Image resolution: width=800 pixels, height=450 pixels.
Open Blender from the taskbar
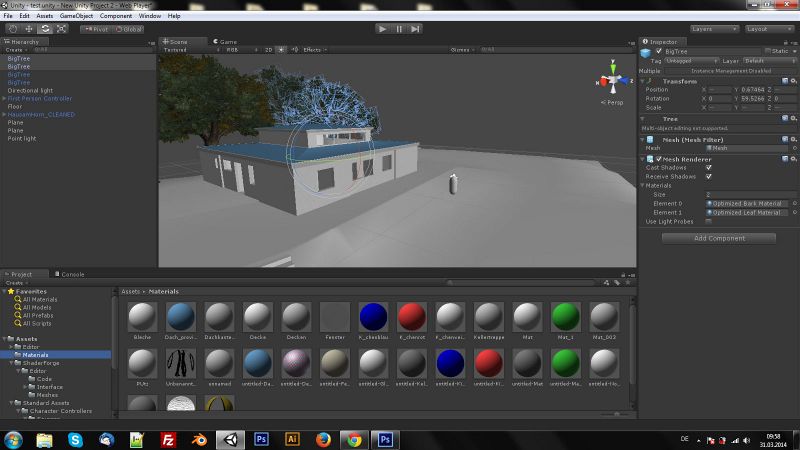[x=201, y=439]
